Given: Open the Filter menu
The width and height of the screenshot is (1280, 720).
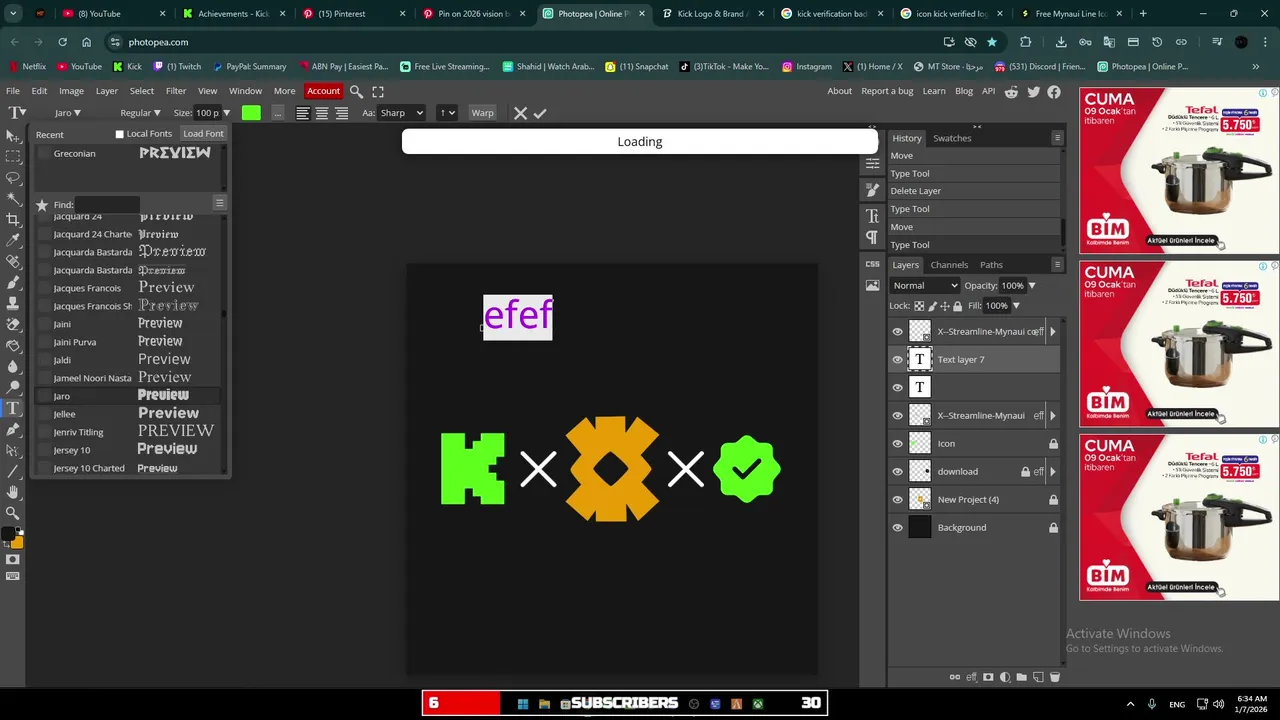Looking at the screenshot, I should 176,91.
